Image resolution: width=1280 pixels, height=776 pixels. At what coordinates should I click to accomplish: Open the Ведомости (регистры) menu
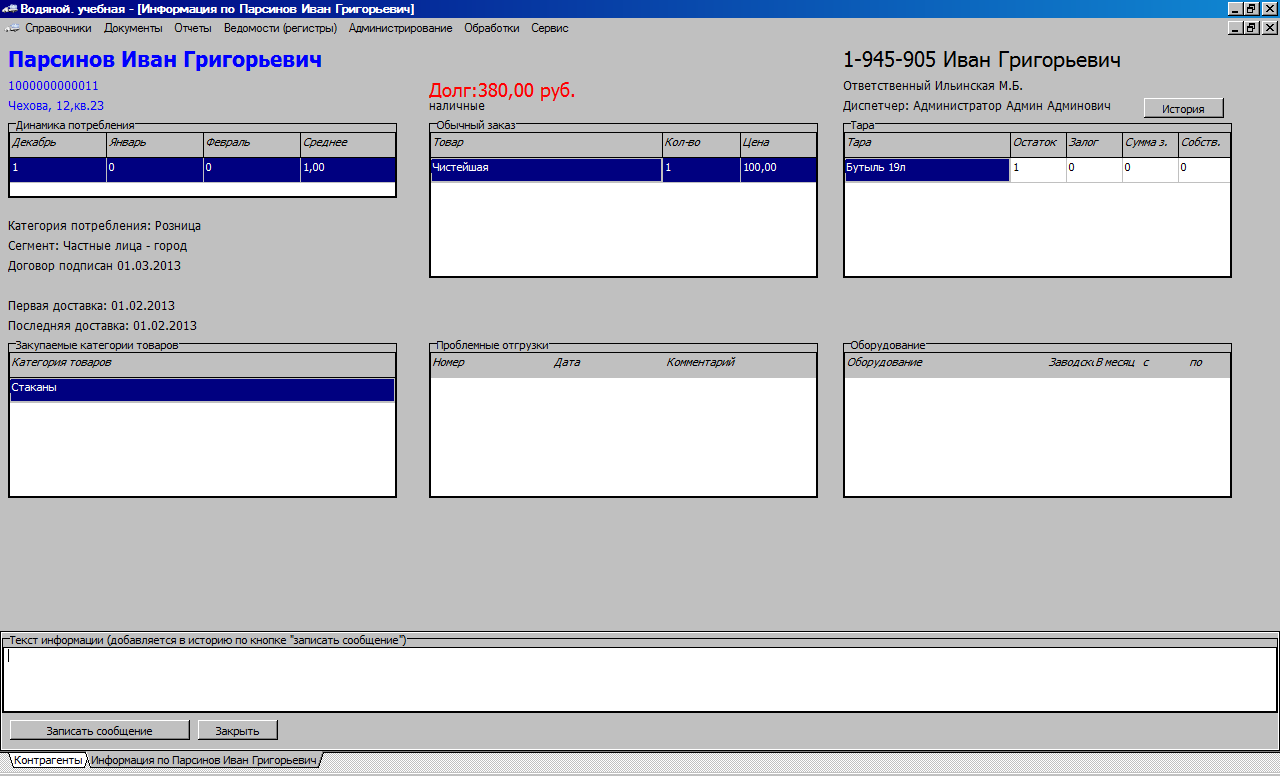tap(280, 28)
